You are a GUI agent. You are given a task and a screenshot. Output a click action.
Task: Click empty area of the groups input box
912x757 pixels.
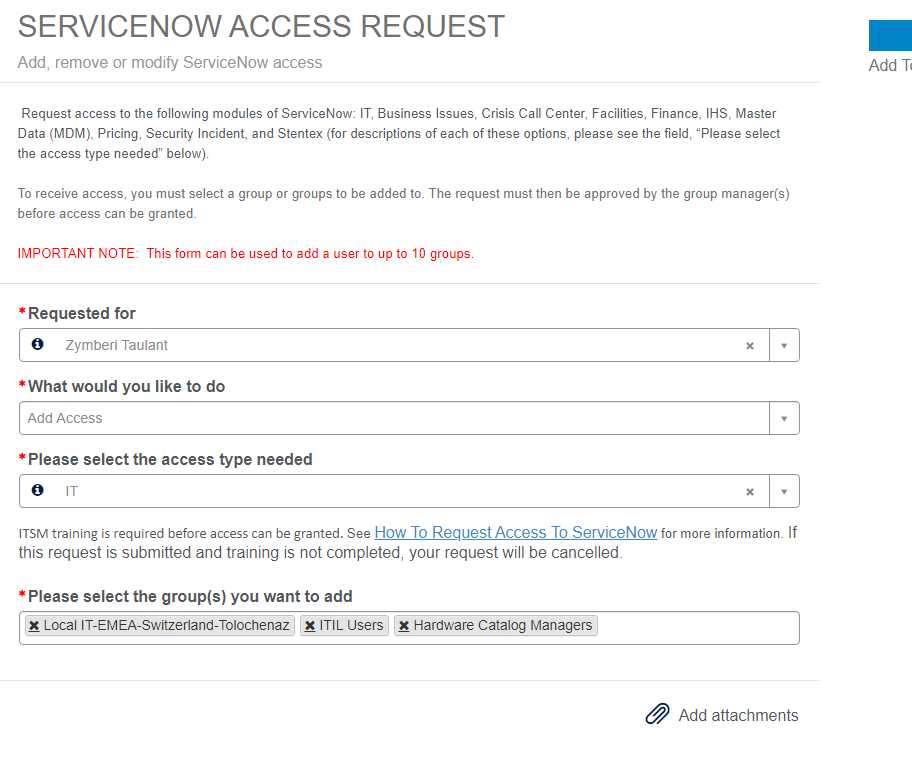pos(698,627)
